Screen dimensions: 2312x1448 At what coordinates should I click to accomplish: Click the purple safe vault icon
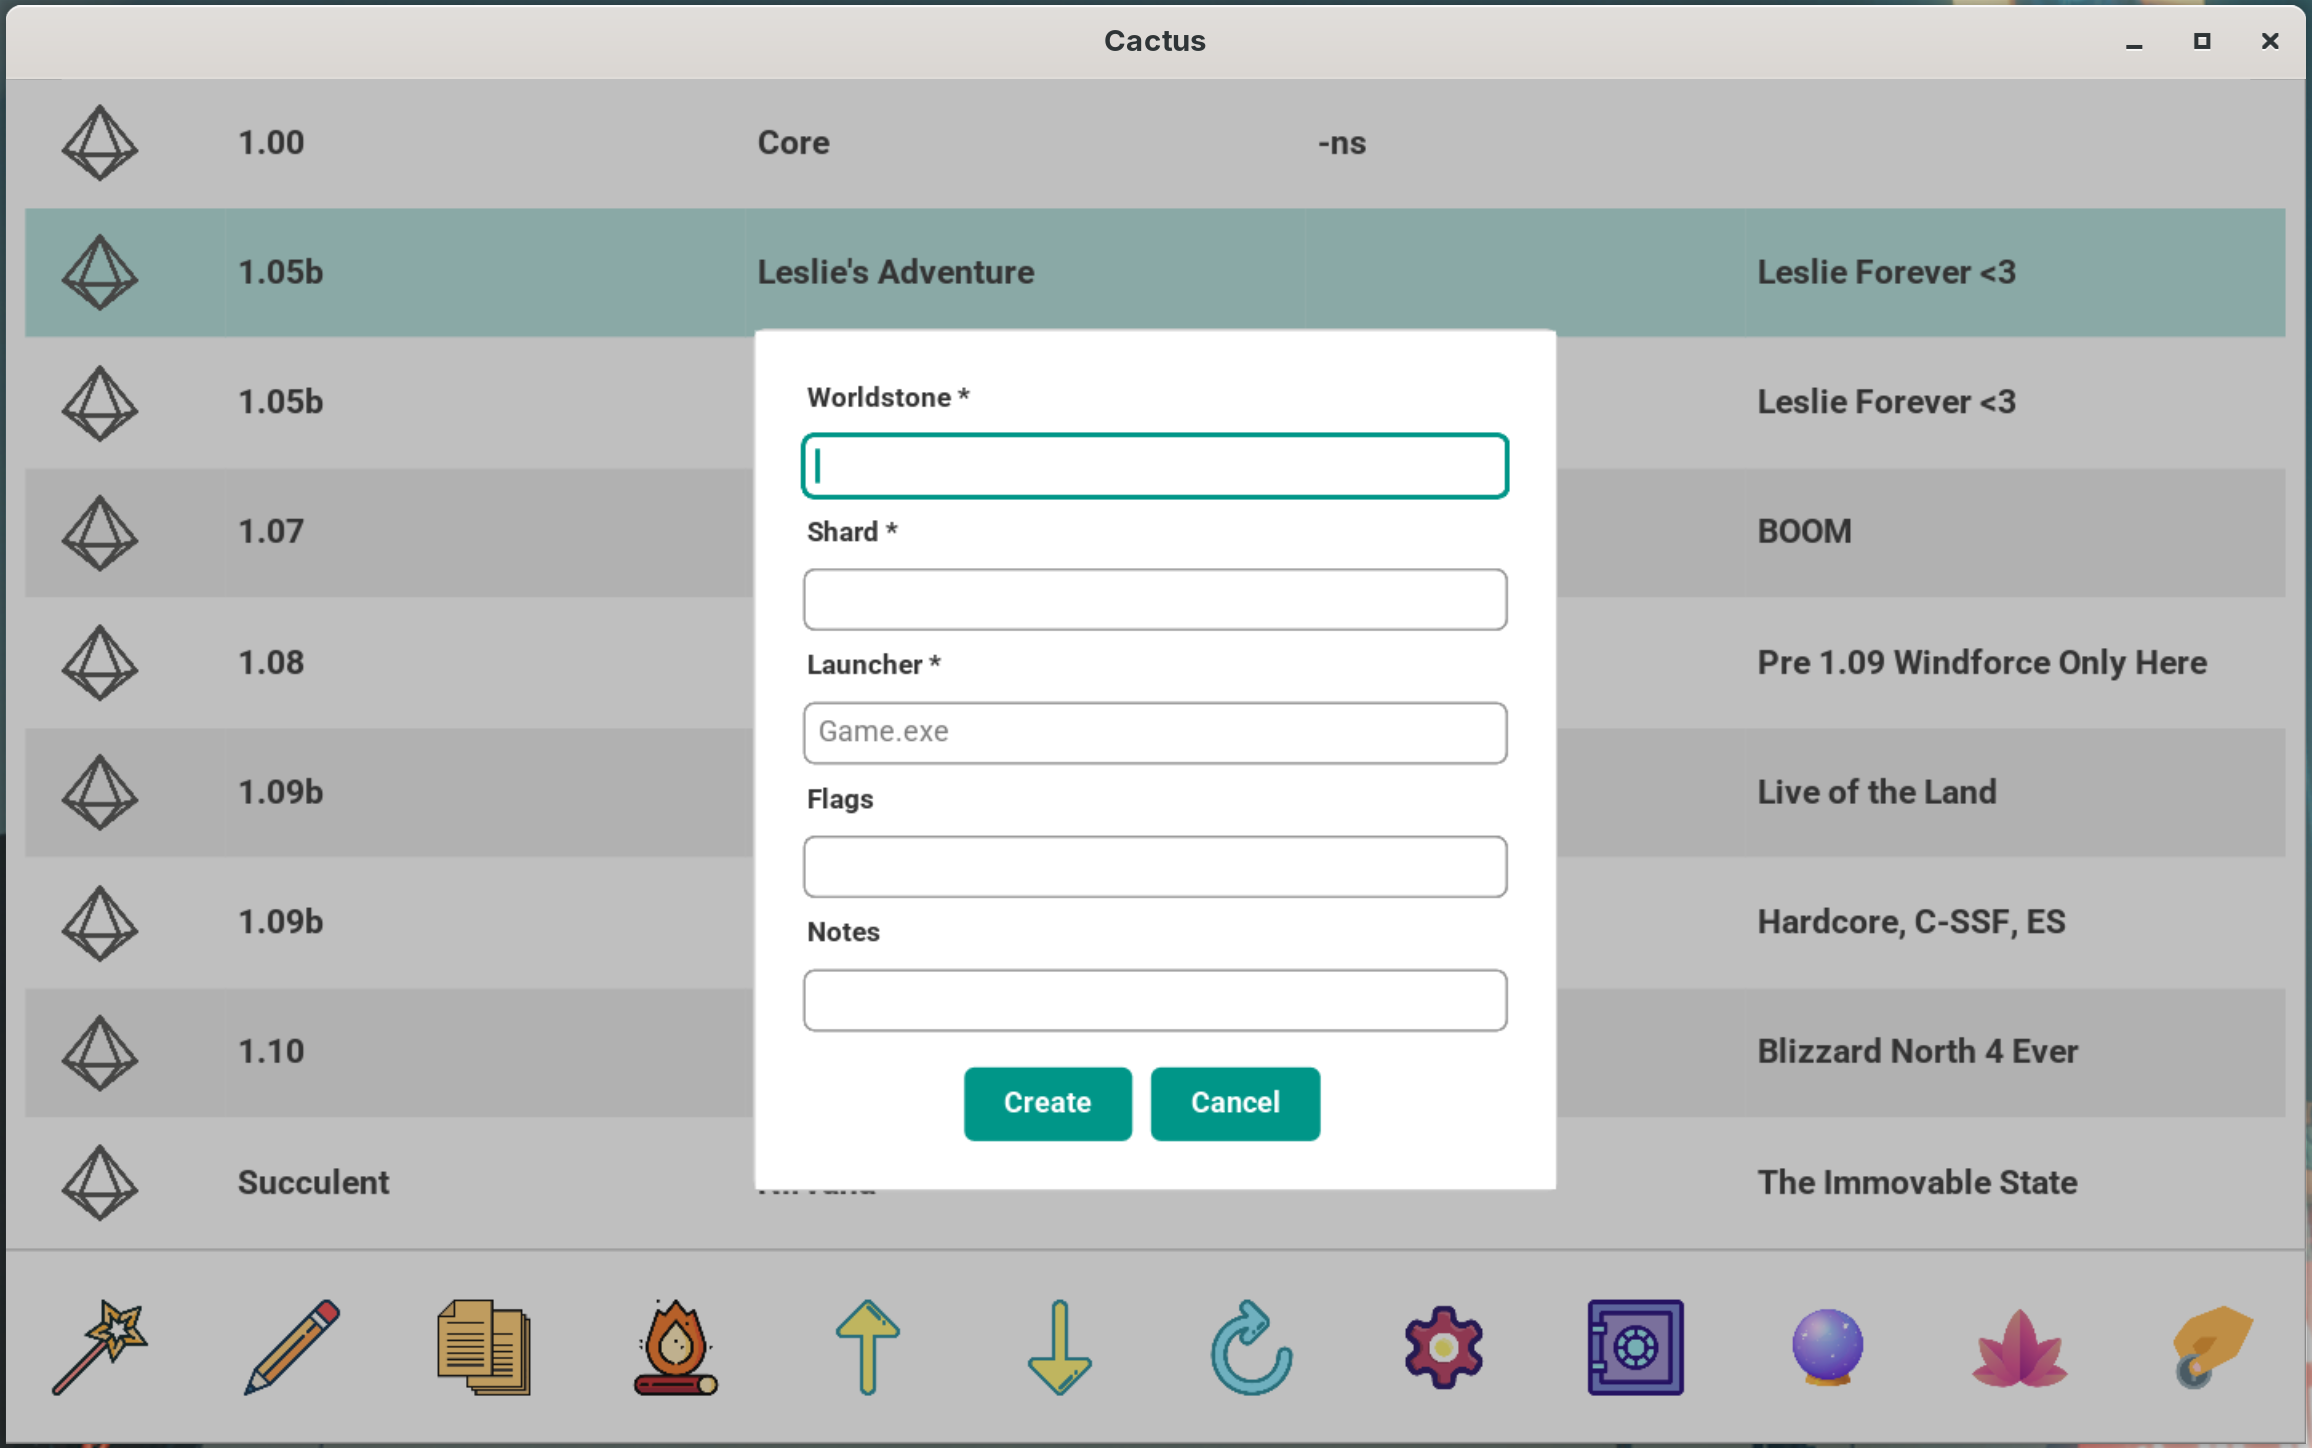pyautogui.click(x=1635, y=1347)
